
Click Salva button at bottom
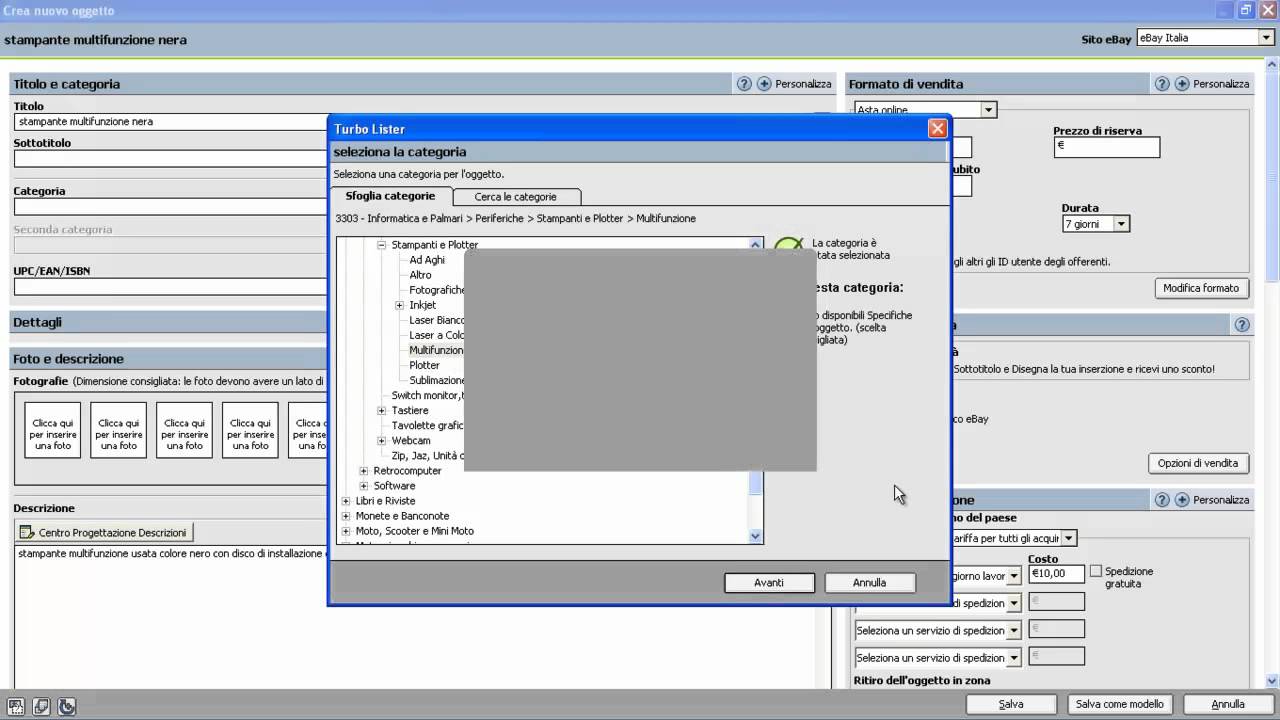(1011, 704)
